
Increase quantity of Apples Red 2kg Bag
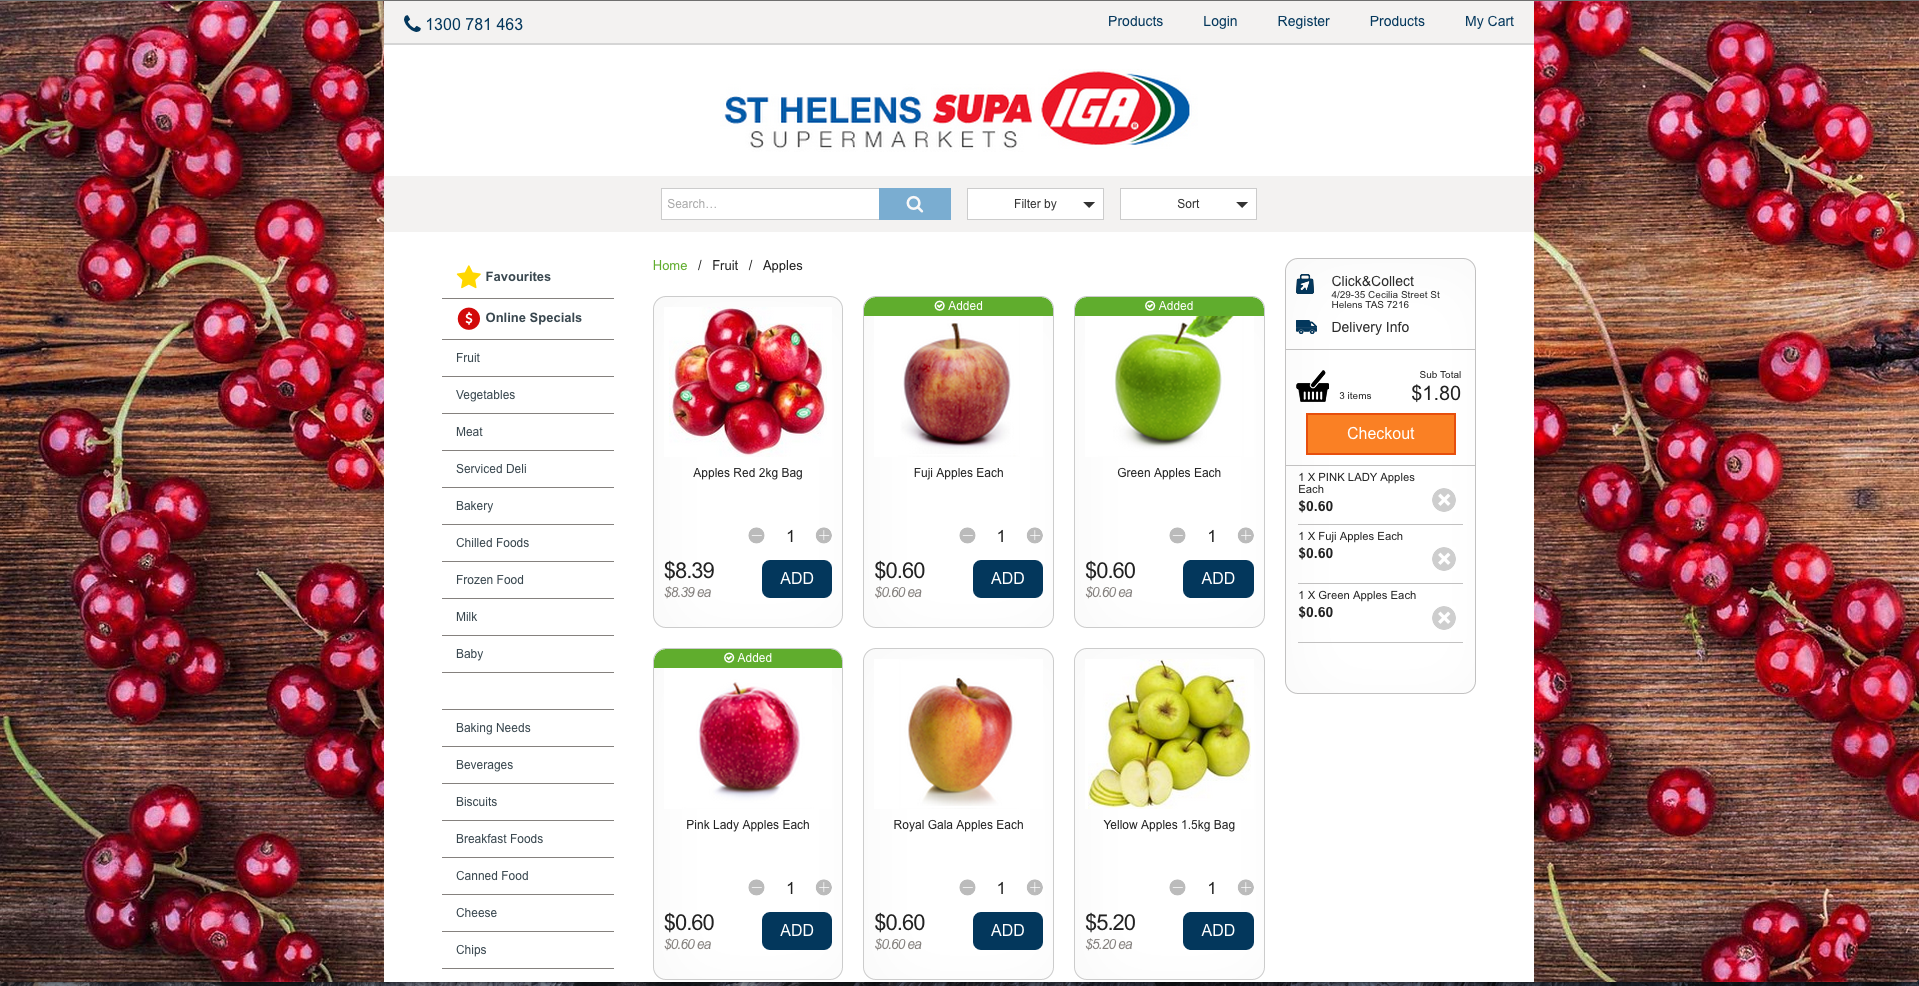(x=824, y=536)
